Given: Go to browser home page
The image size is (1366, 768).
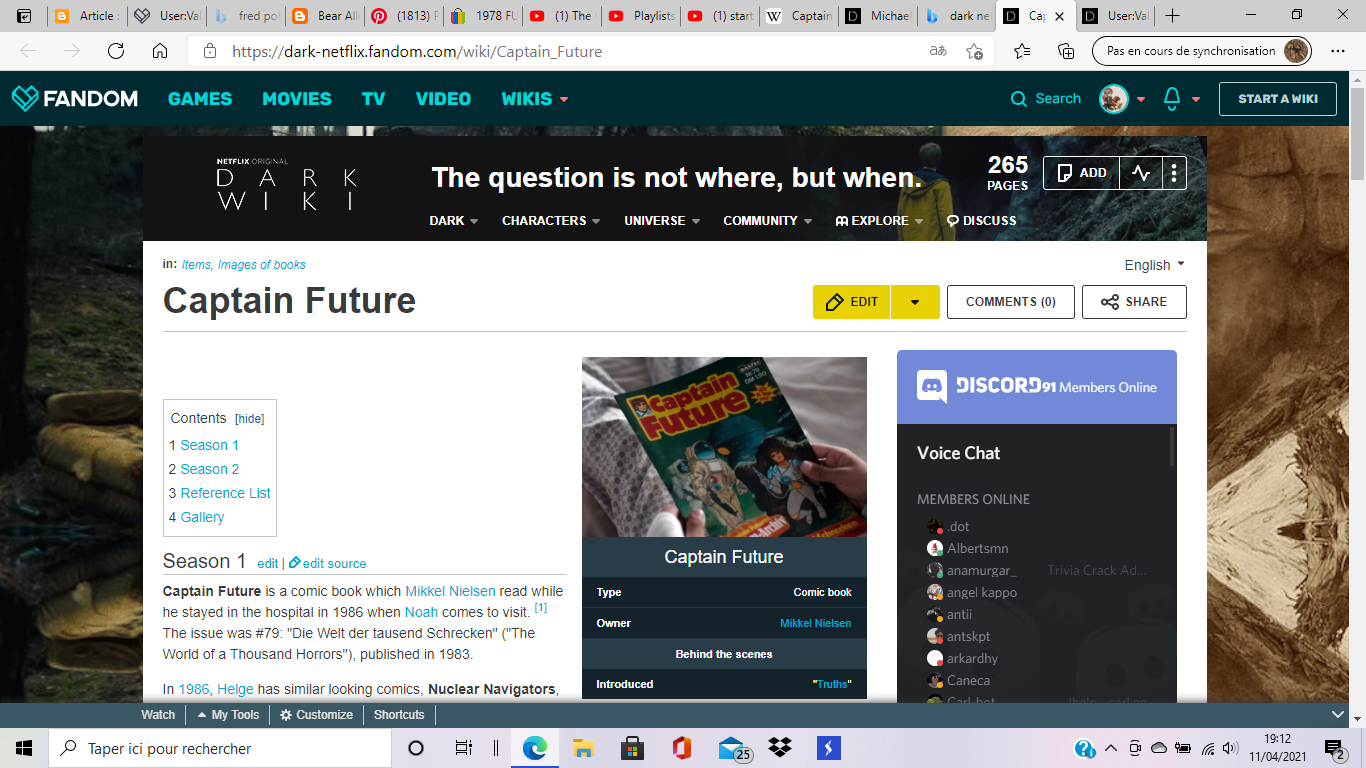Looking at the screenshot, I should (160, 51).
